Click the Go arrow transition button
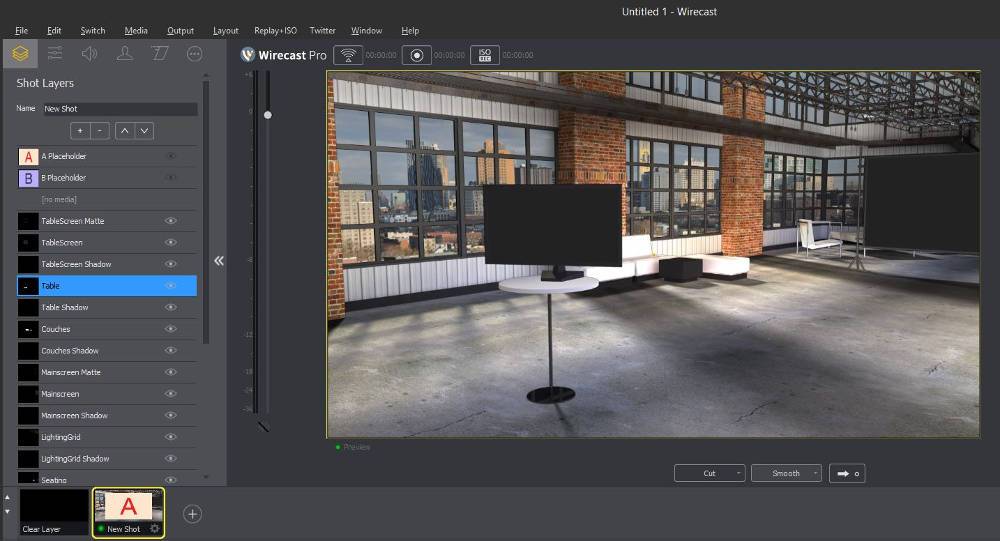The image size is (1000, 541). point(847,473)
